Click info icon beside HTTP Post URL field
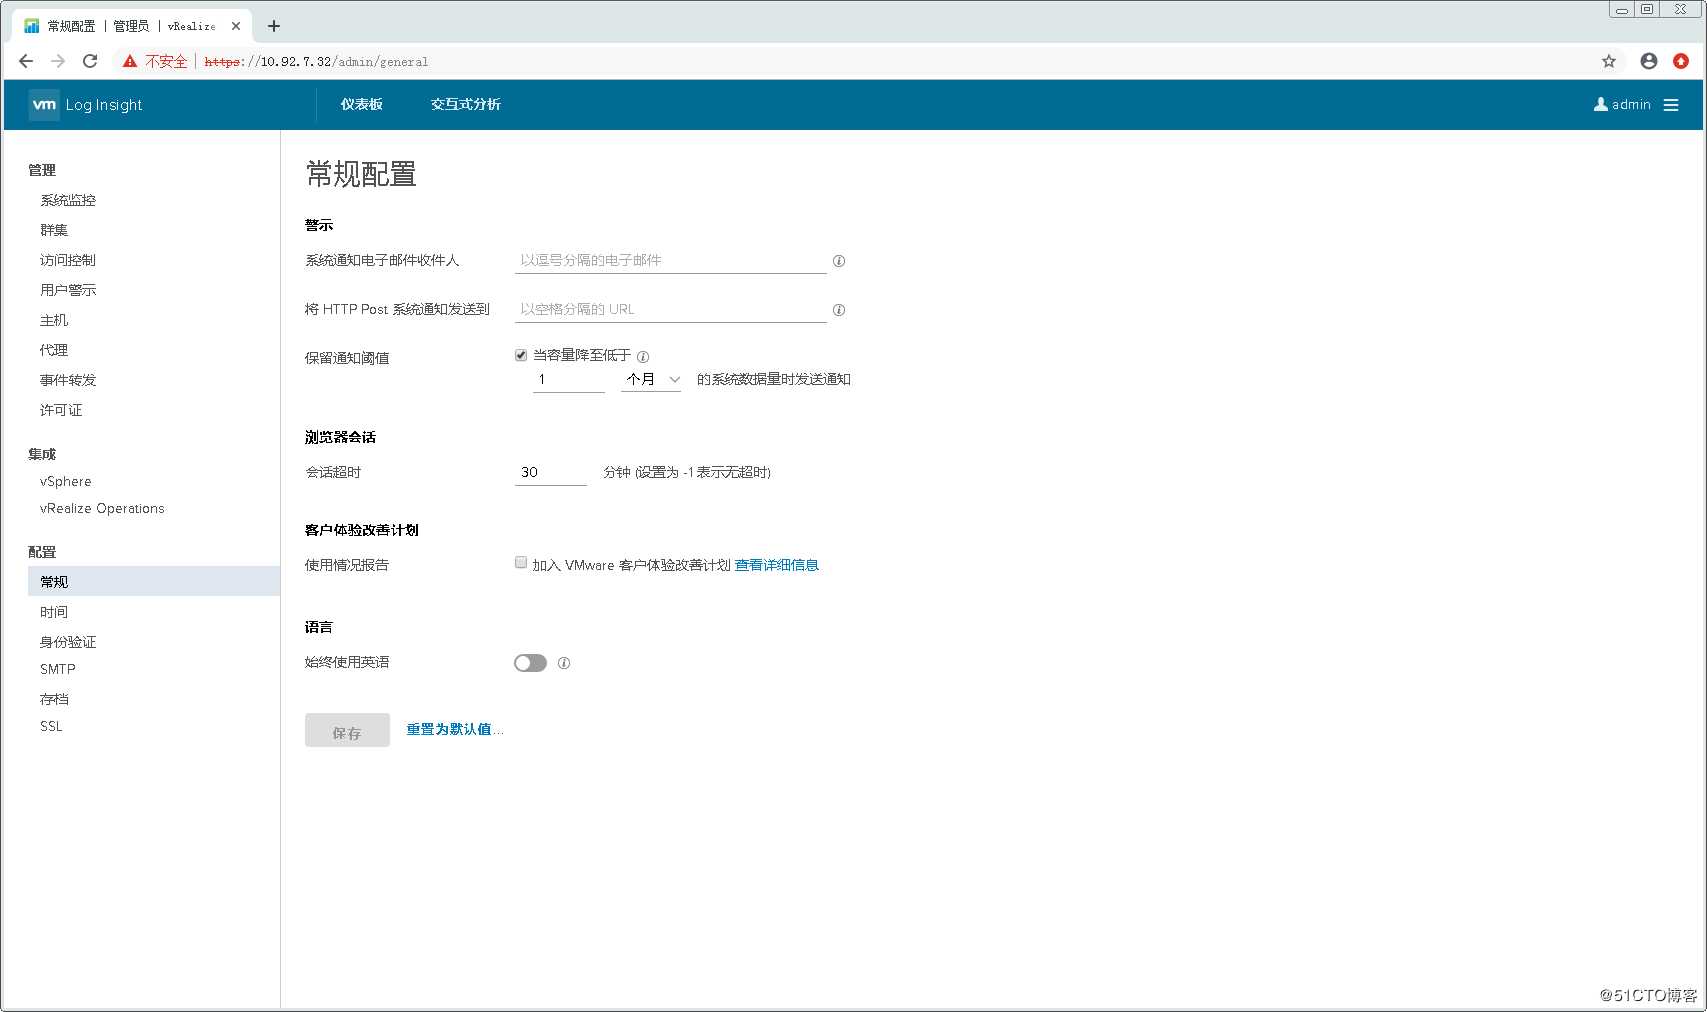Screen dimensions: 1707x1012 point(839,310)
